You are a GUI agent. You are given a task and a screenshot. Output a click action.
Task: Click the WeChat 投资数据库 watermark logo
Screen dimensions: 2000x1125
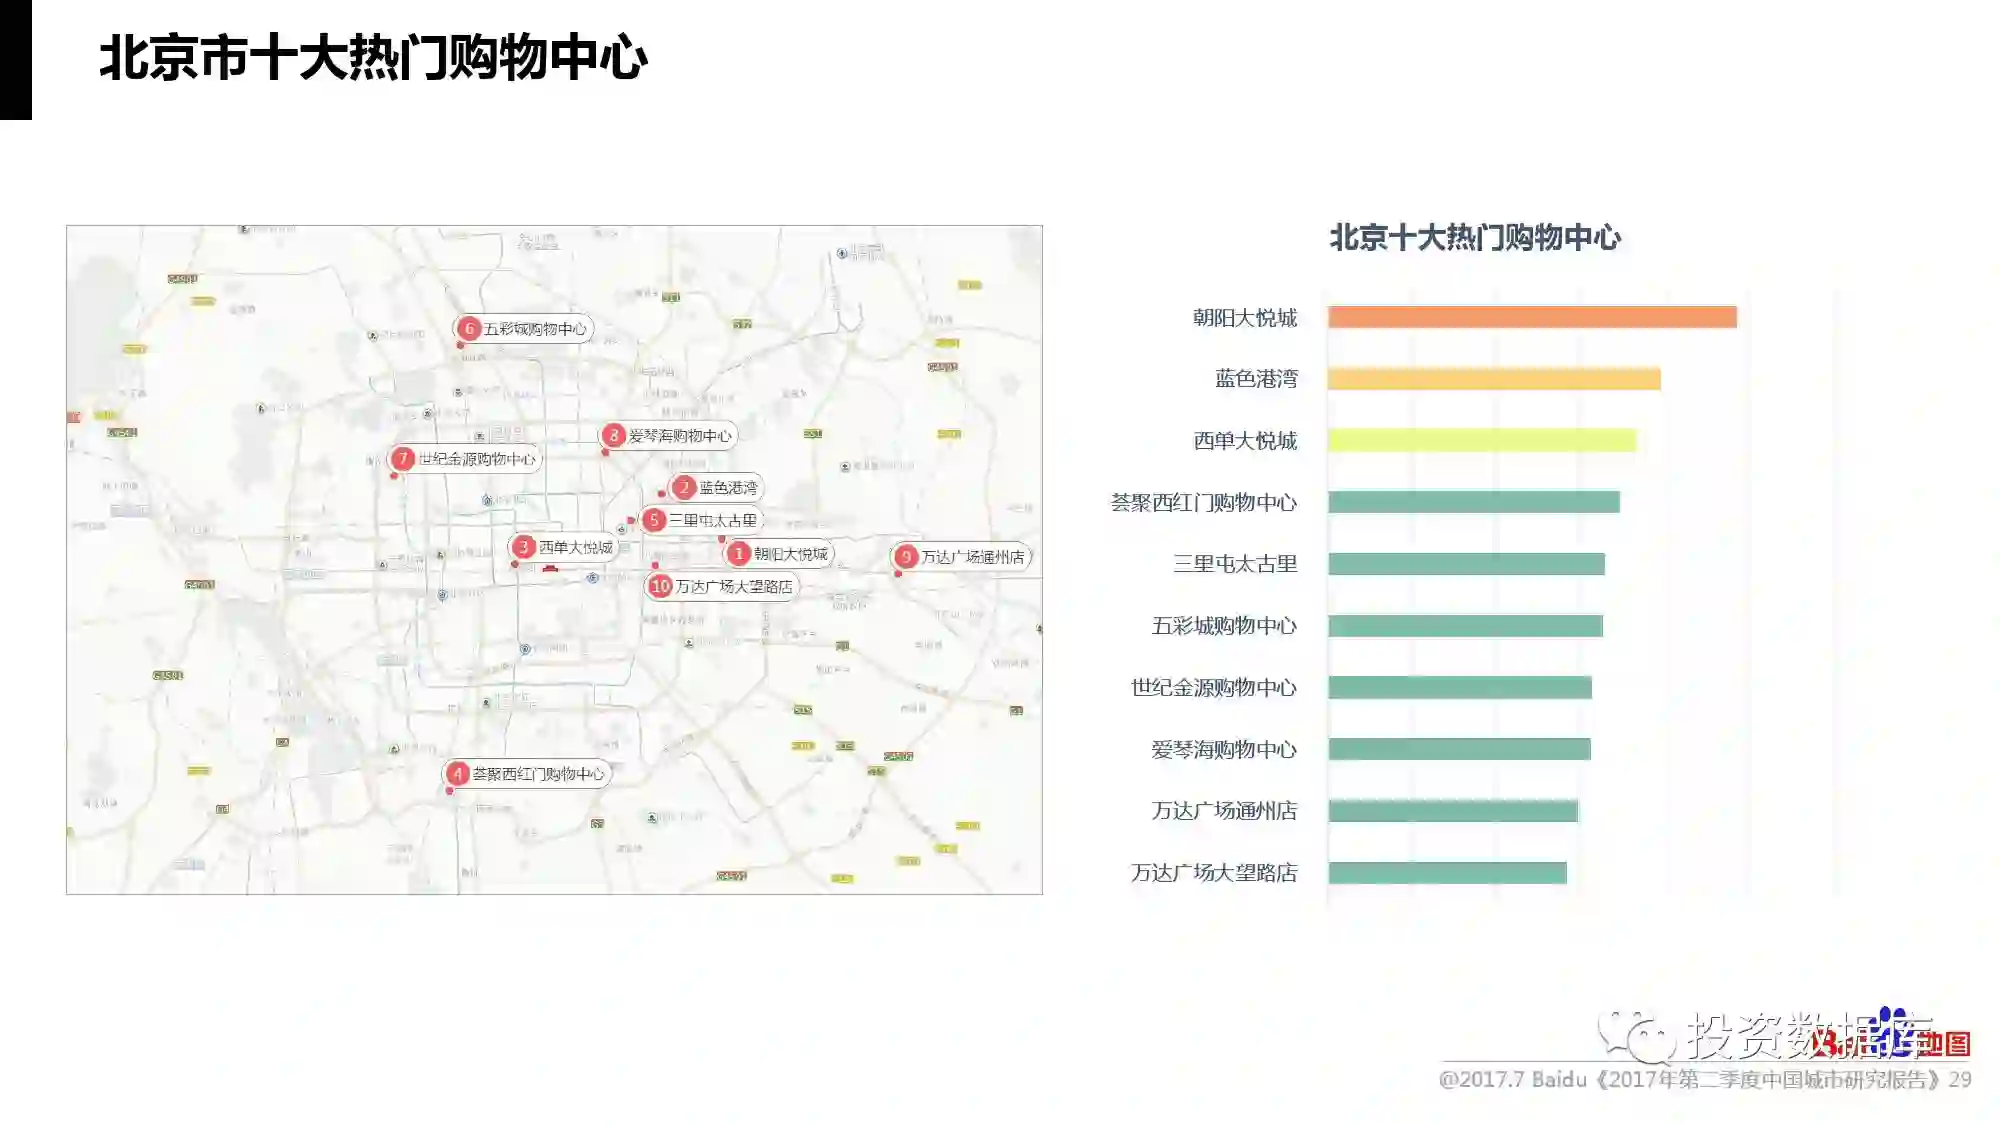pos(1637,1037)
